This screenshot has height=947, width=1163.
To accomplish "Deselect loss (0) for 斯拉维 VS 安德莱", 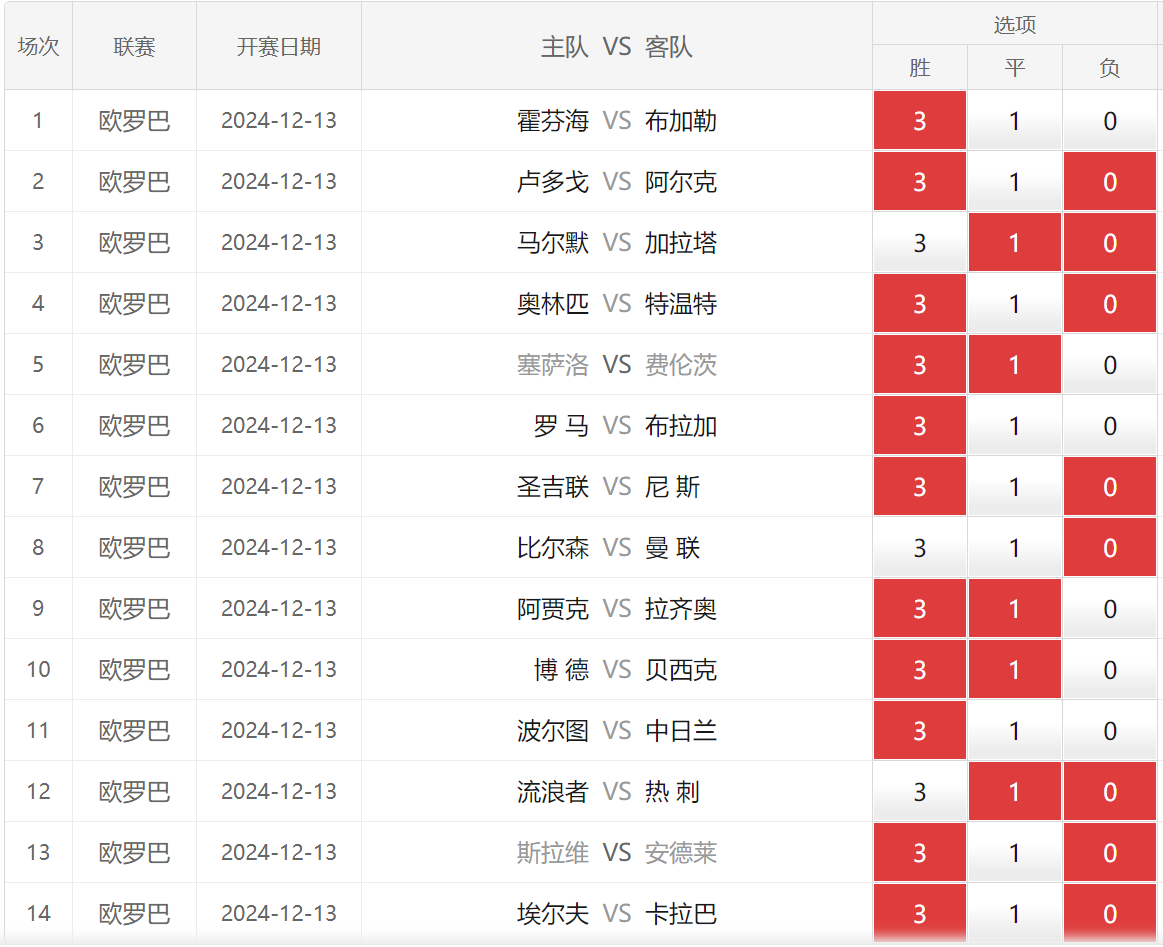I will coord(1110,853).
